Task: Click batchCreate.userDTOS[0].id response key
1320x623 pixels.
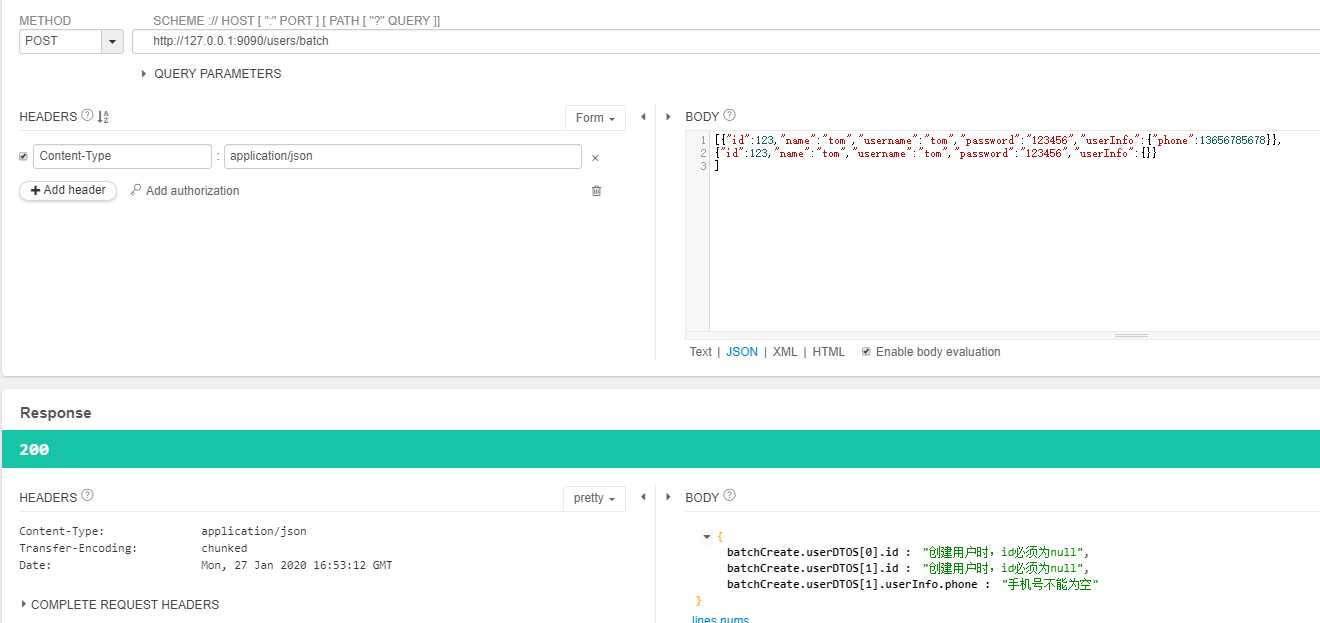Action: point(813,552)
